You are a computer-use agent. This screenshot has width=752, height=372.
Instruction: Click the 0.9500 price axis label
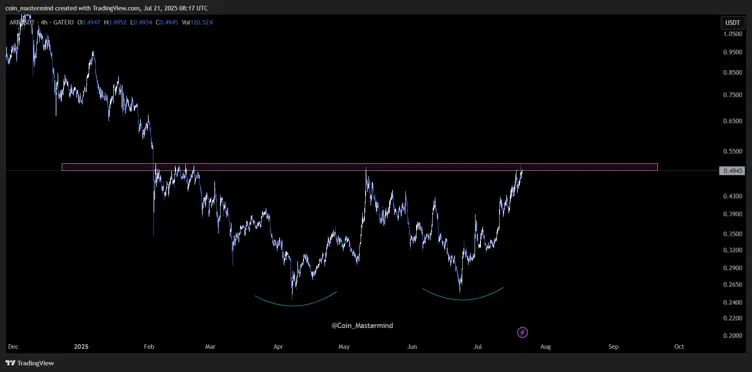(x=733, y=53)
